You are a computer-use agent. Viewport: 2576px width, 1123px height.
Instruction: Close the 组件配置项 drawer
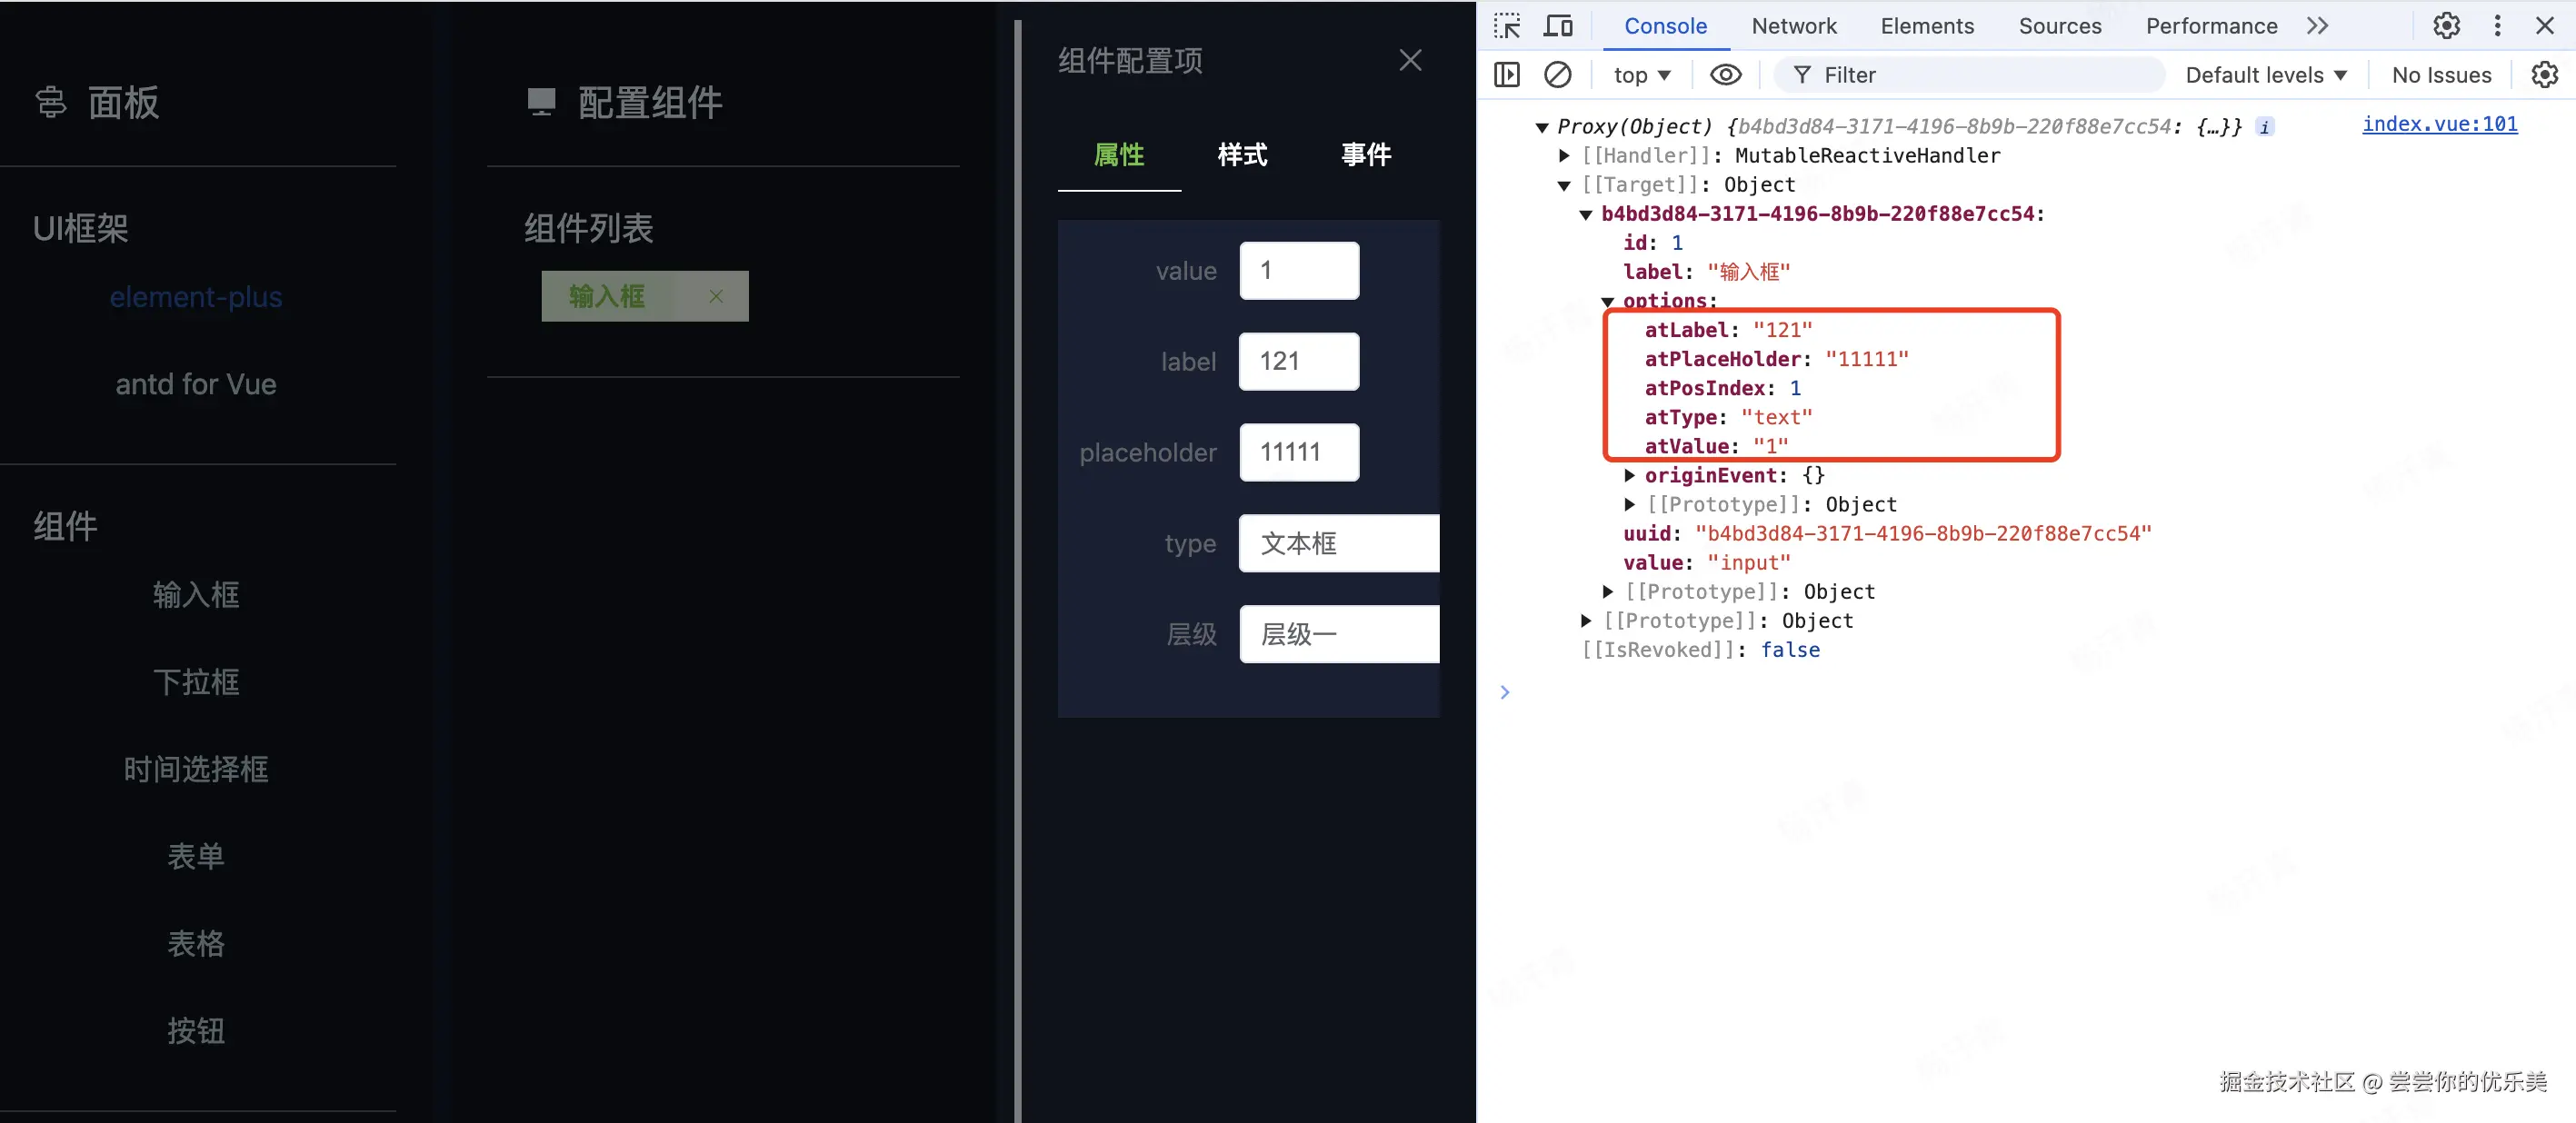click(1410, 60)
